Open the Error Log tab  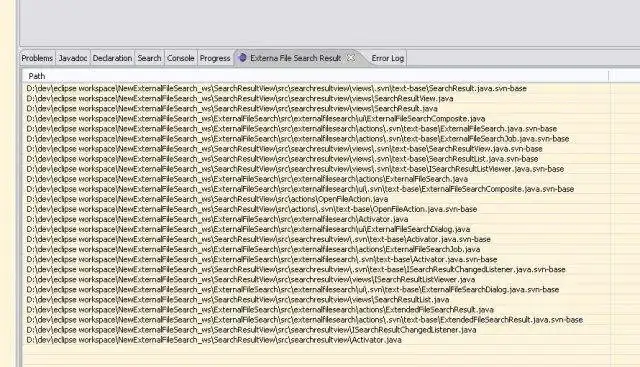(388, 58)
